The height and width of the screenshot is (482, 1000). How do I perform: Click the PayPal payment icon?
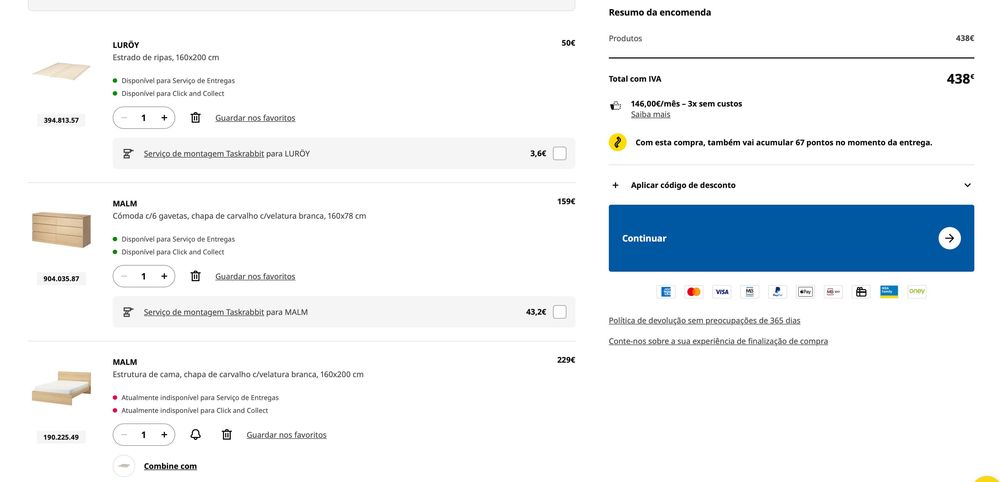(777, 292)
